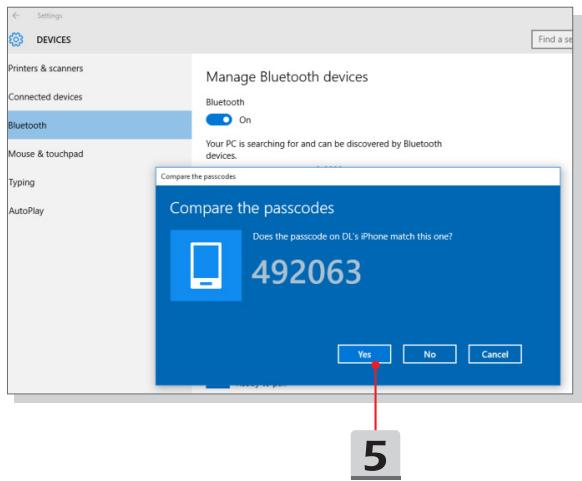Screen dimensions: 582x481
Task: Click the Manage Bluetooth devices heading
Action: (x=287, y=77)
